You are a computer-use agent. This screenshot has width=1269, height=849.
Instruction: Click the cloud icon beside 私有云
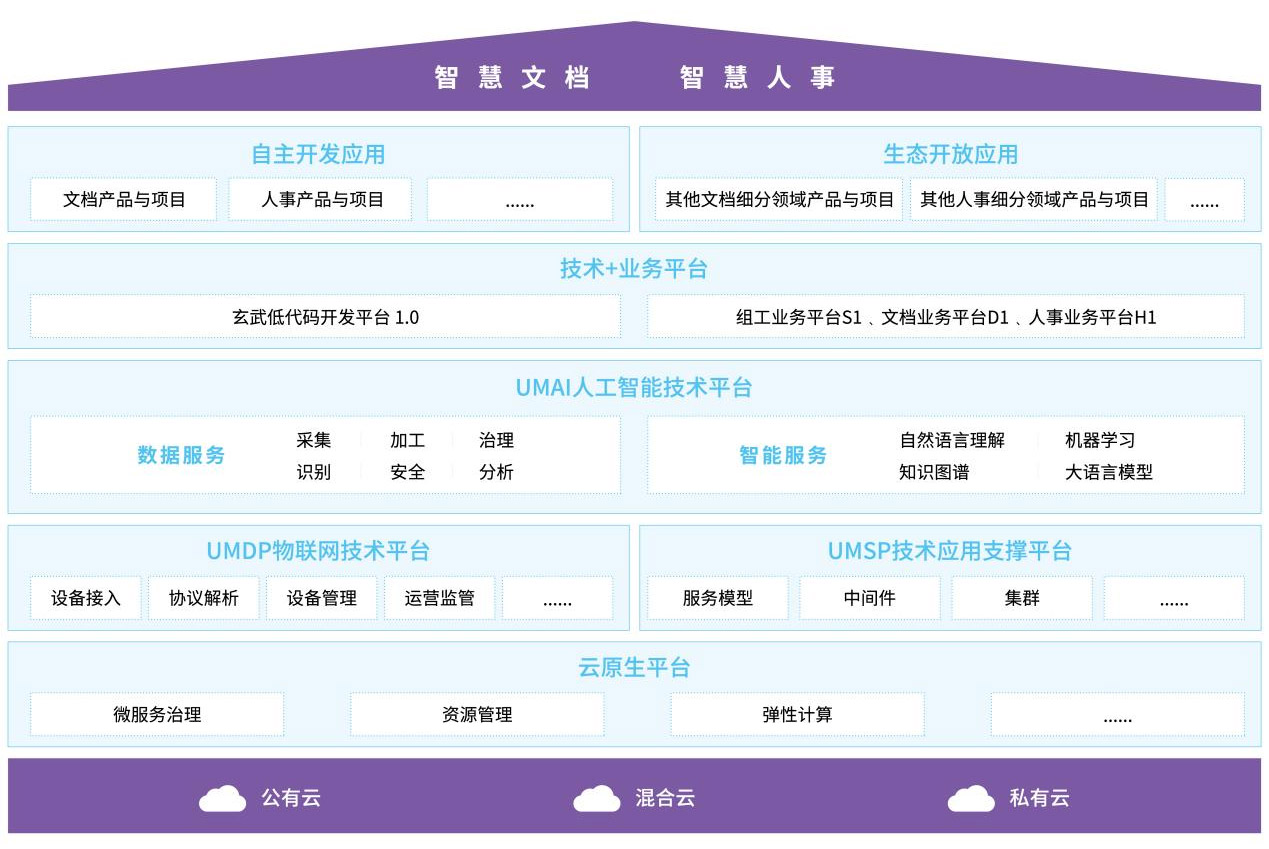tap(971, 798)
